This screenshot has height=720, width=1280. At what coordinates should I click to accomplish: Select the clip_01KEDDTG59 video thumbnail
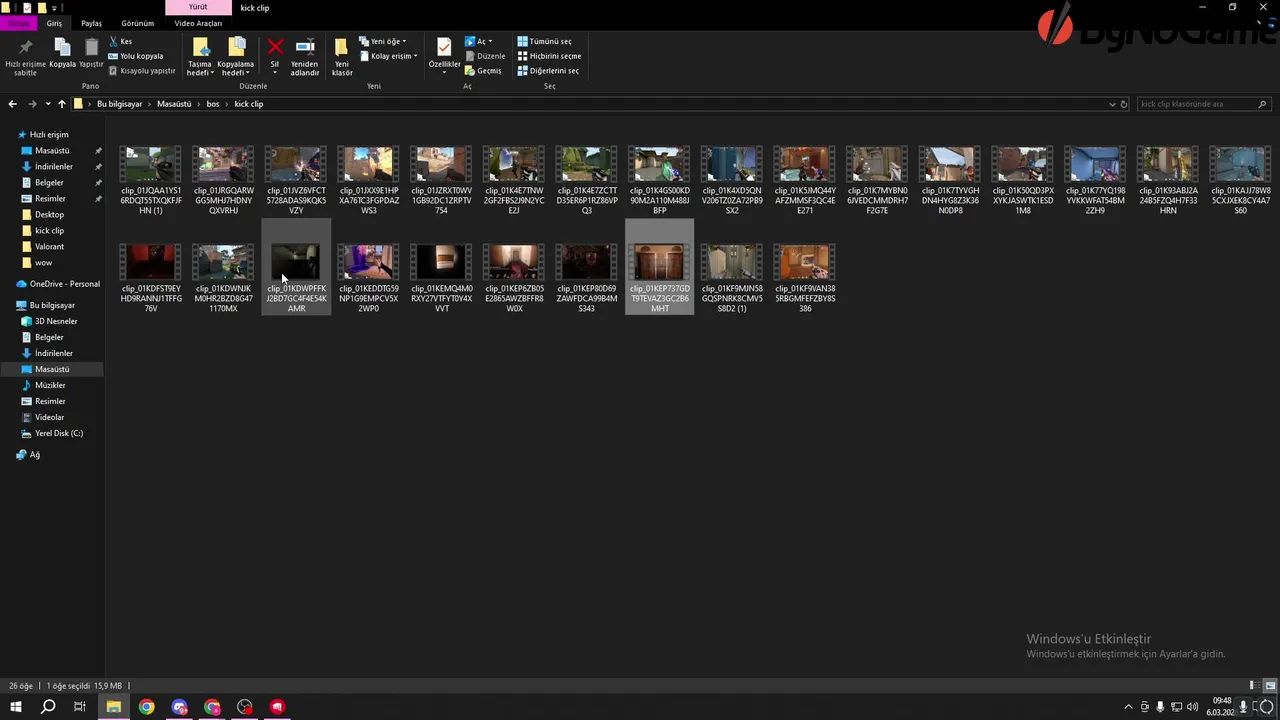369,262
